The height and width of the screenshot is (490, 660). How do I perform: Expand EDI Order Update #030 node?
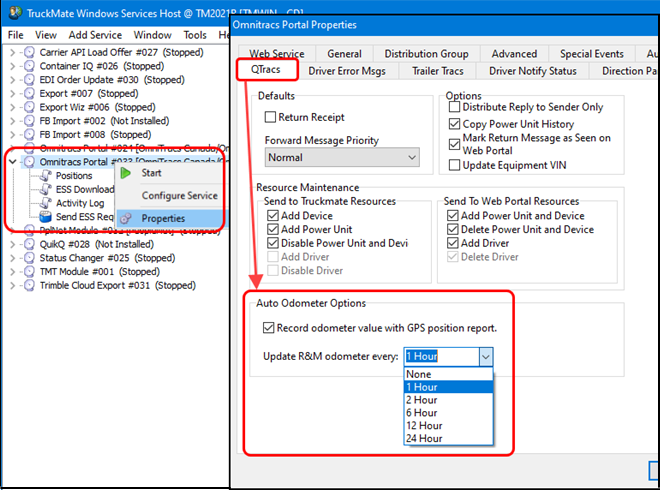tap(12, 80)
